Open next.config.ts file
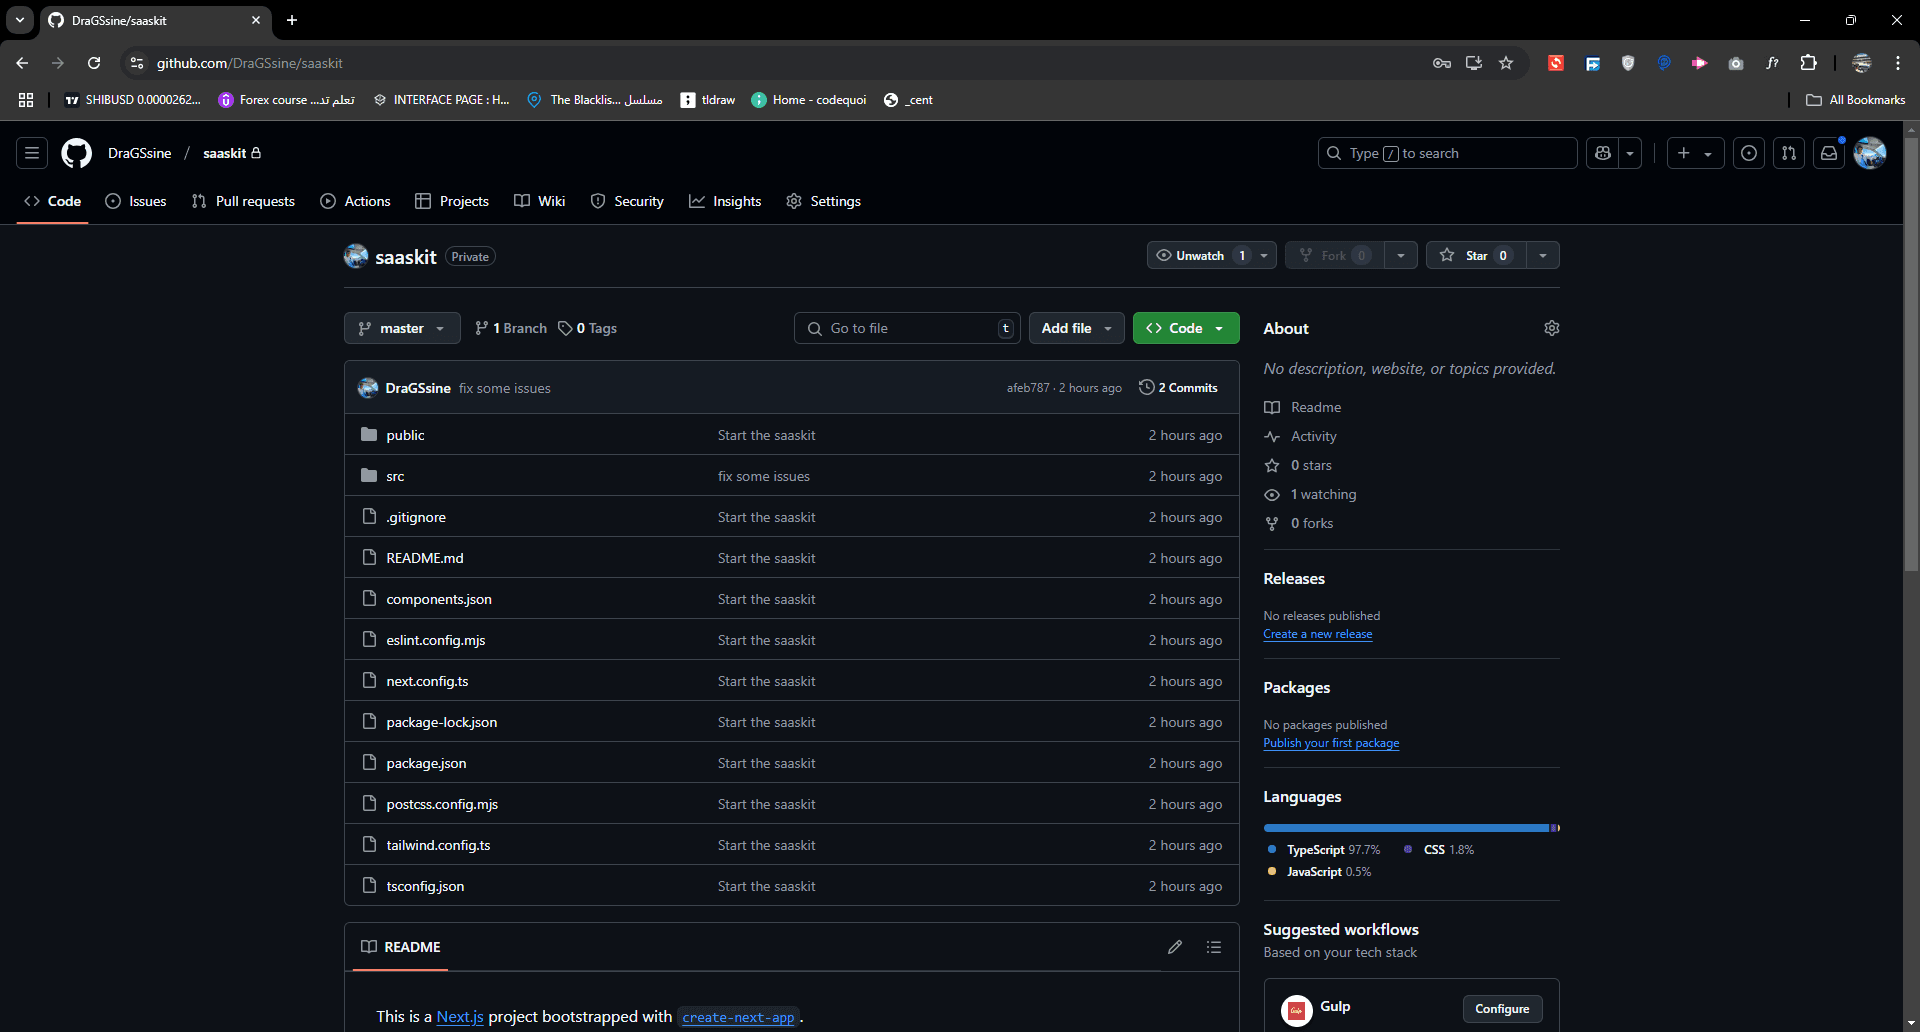Viewport: 1920px width, 1032px height. pyautogui.click(x=427, y=681)
